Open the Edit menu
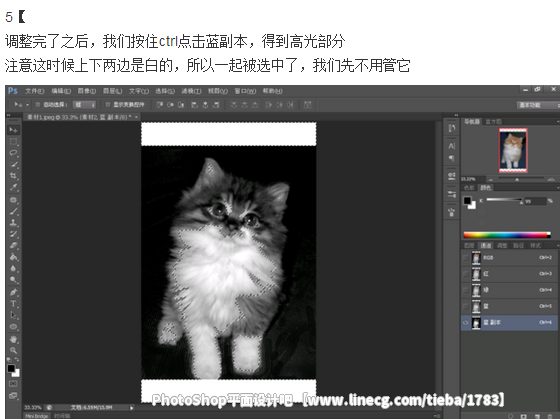This screenshot has height=419, width=560. [61, 91]
